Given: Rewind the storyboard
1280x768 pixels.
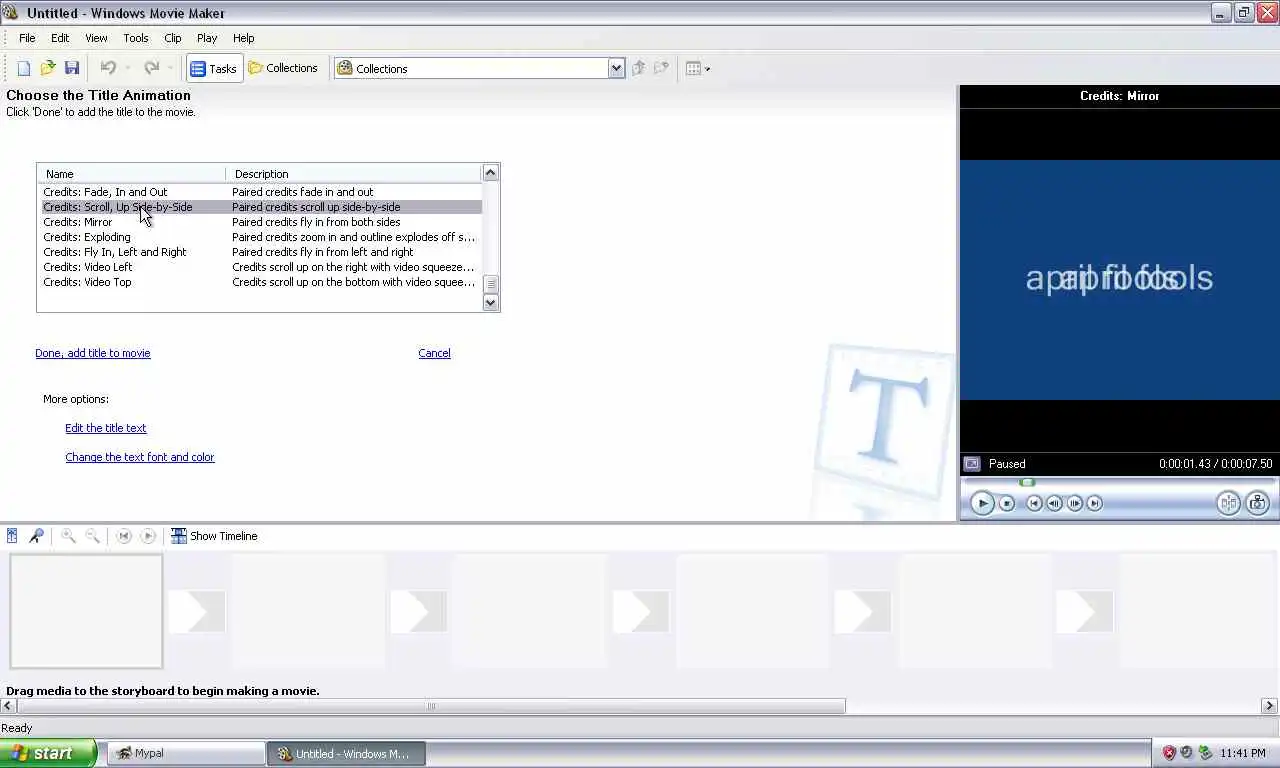Looking at the screenshot, I should (124, 536).
